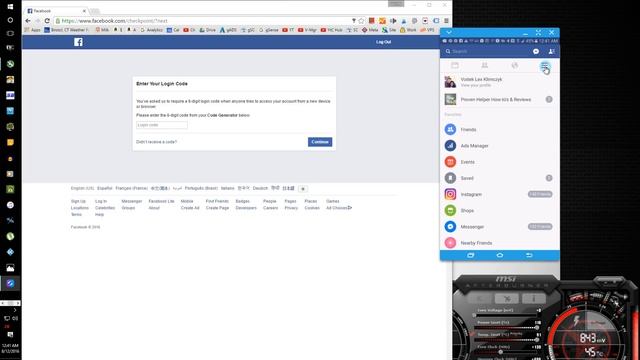Screen dimensions: 640x360
Task: Click Log Out in Facebook header
Action: (x=383, y=42)
